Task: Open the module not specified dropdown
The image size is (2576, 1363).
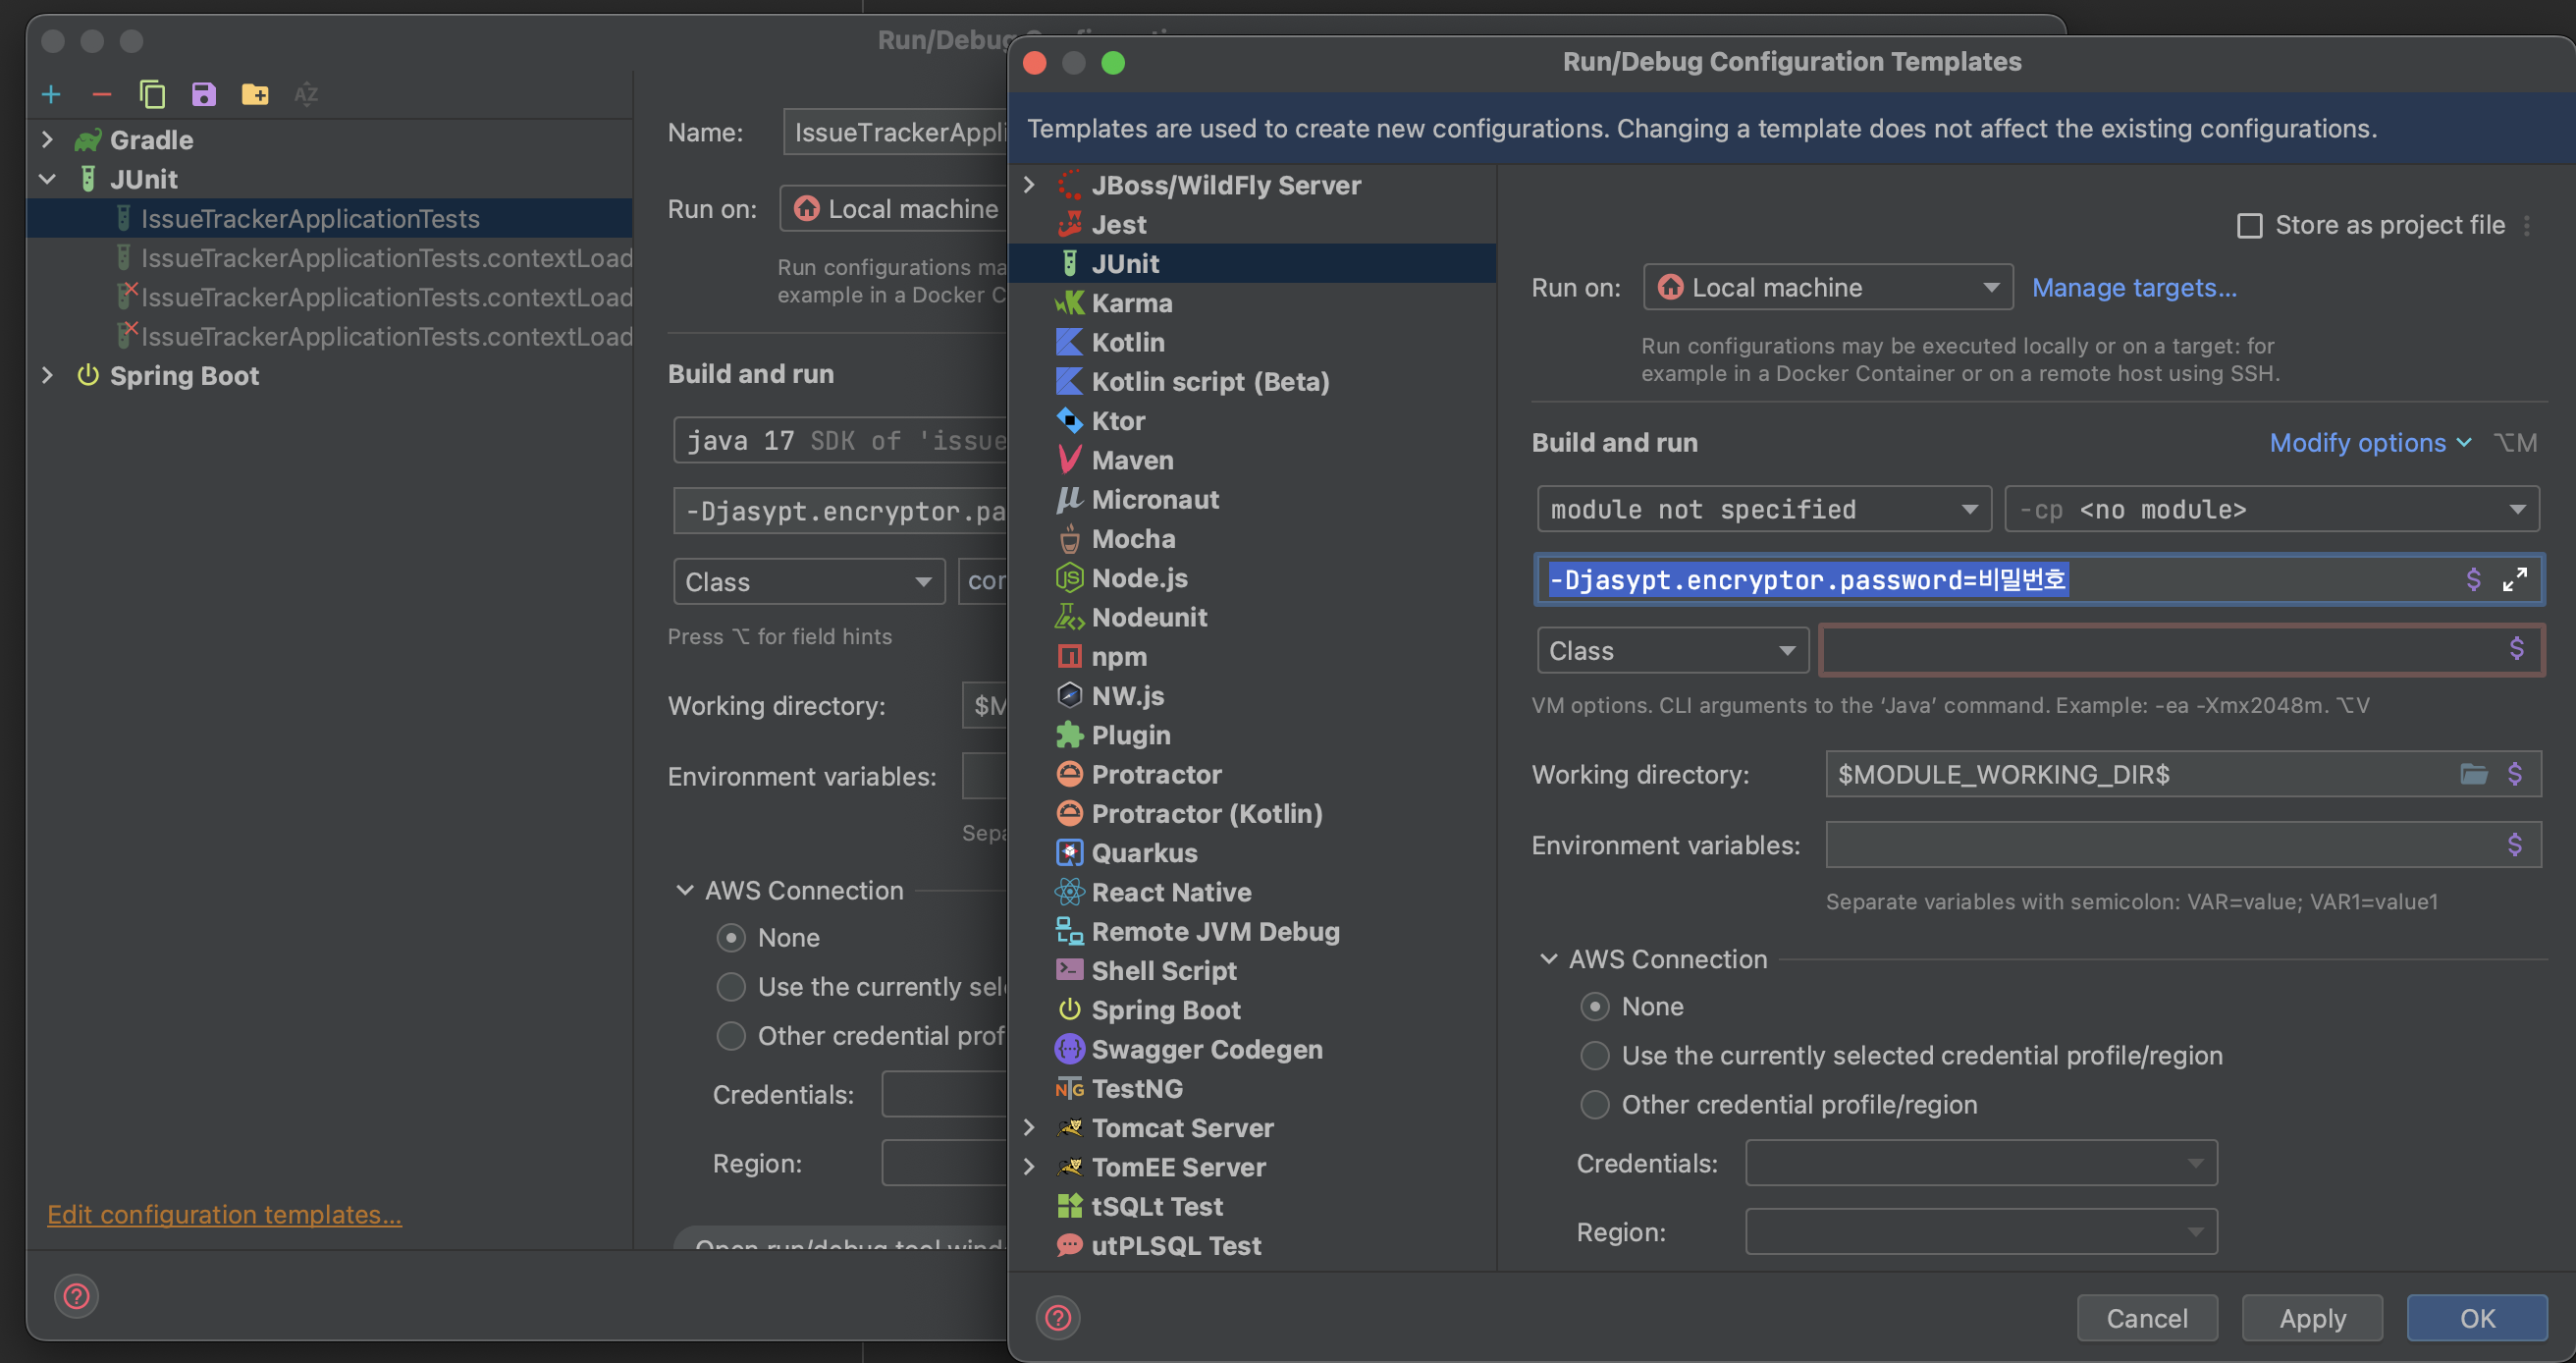Action: click(x=1763, y=510)
